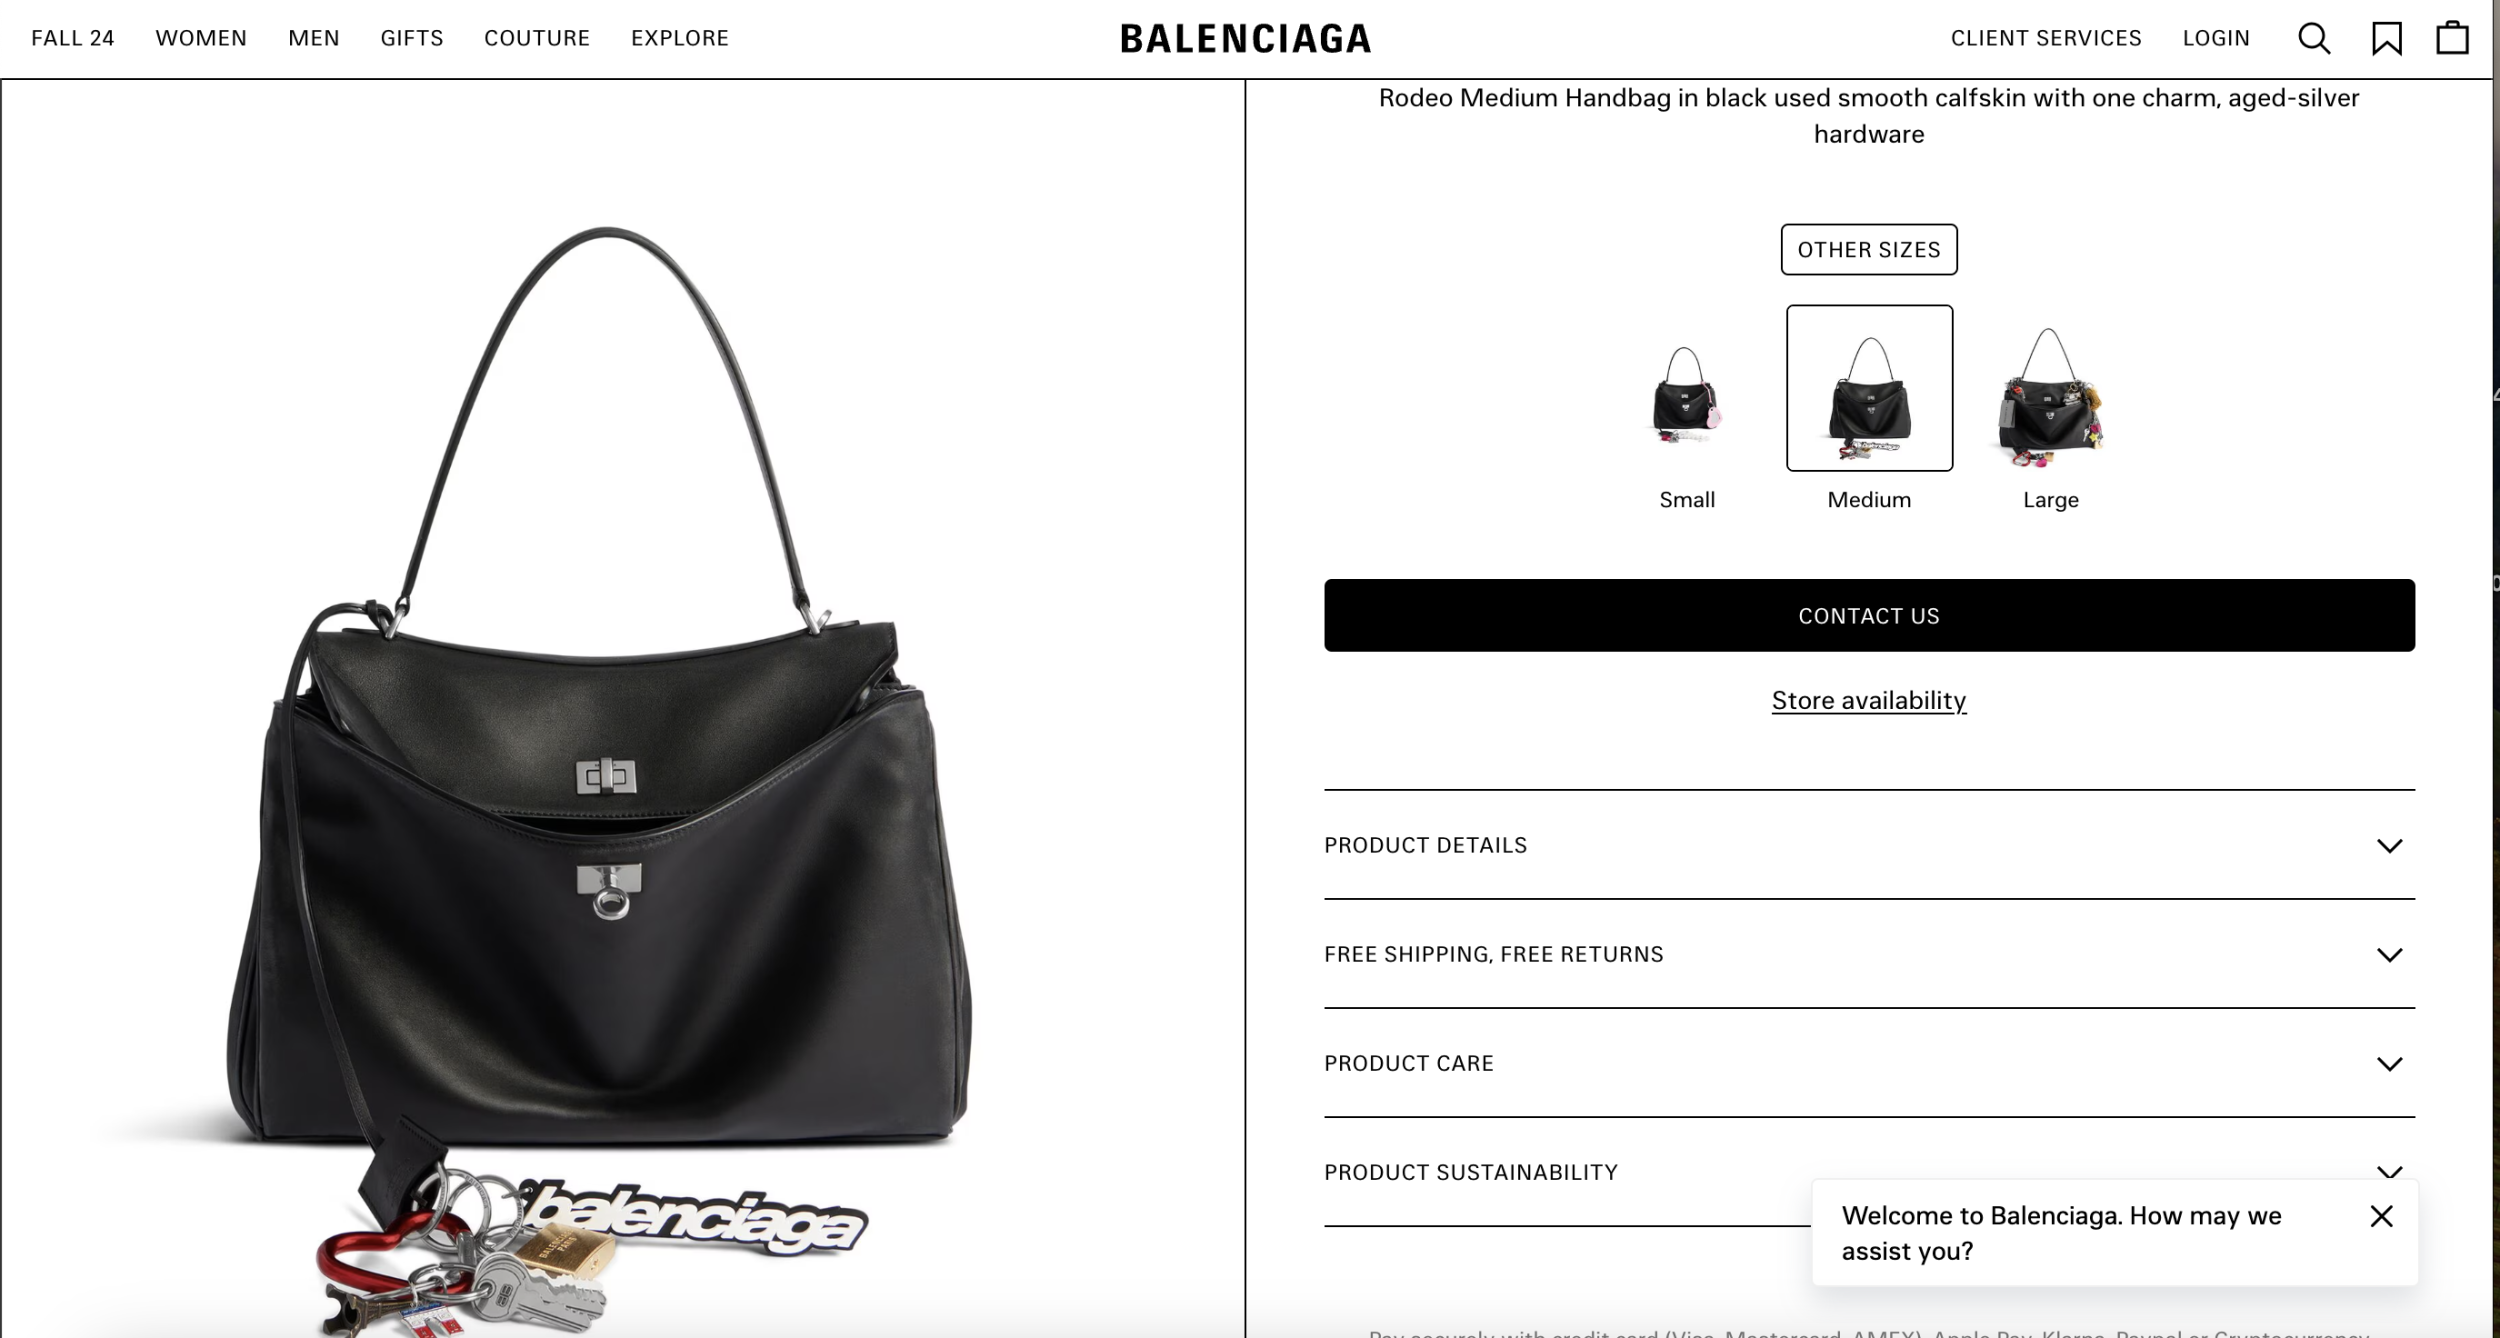
Task: Click the Balenciaga logo
Action: click(1246, 38)
